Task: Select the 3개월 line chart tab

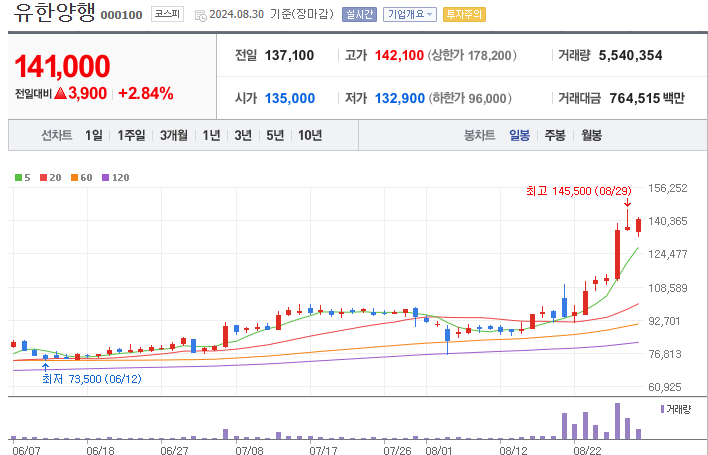Action: 174,135
